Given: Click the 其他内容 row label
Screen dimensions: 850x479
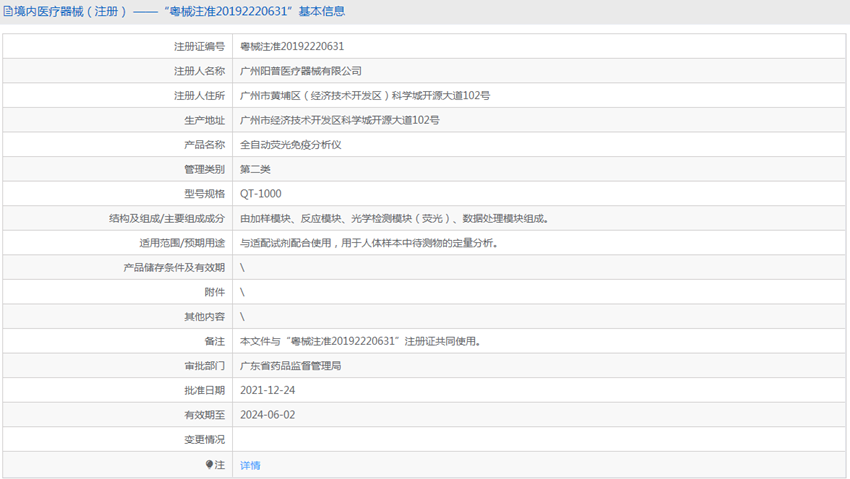Looking at the screenshot, I should click(204, 316).
